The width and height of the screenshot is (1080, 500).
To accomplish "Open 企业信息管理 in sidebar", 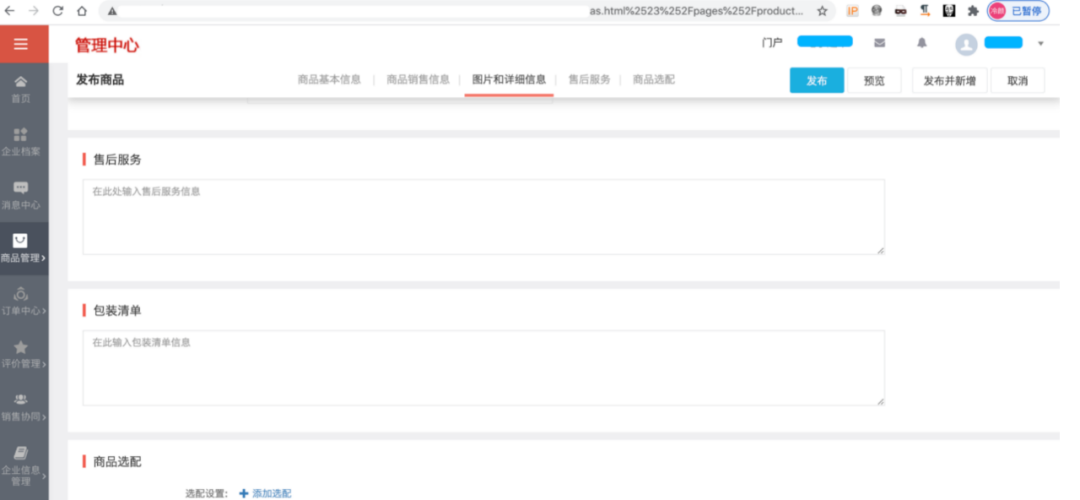I will (x=23, y=466).
